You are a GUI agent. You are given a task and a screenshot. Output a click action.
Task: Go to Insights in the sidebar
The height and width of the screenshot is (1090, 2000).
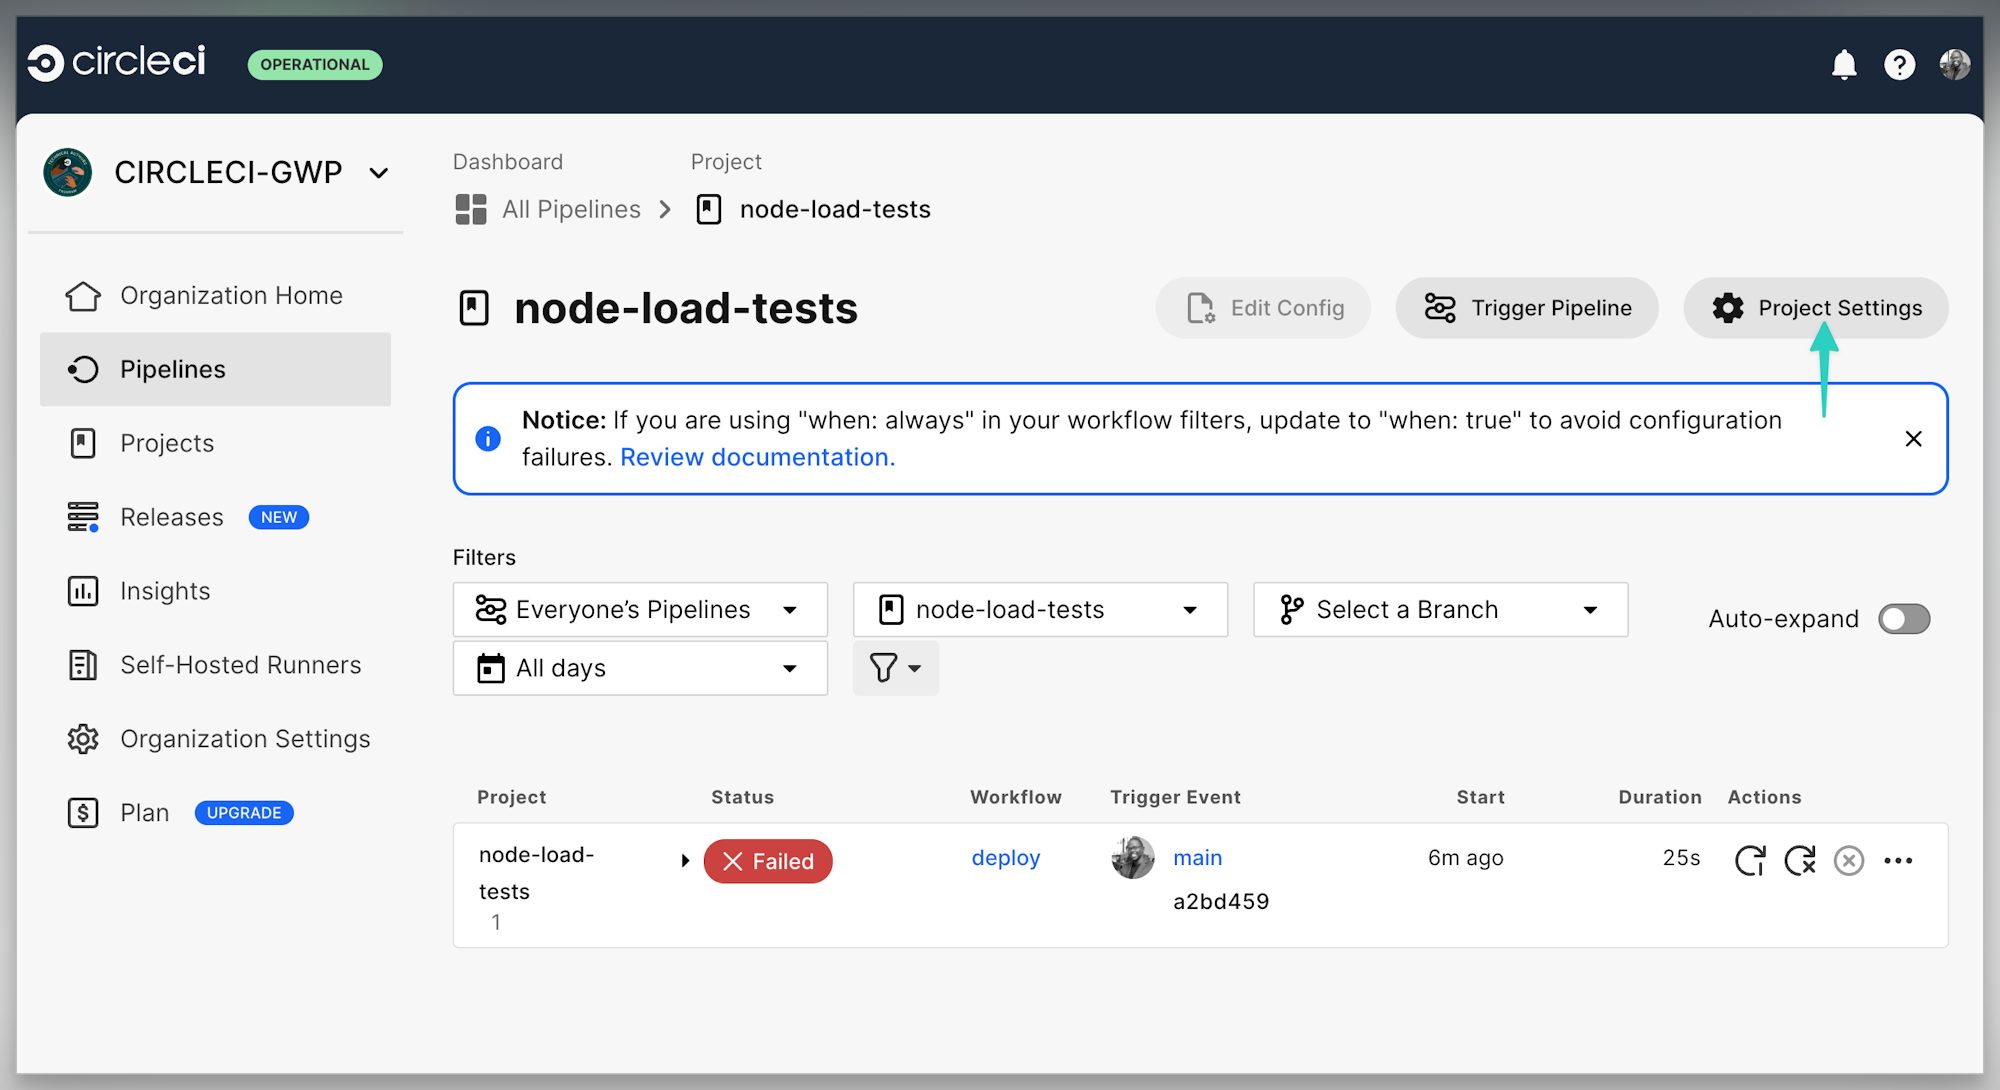tap(165, 591)
